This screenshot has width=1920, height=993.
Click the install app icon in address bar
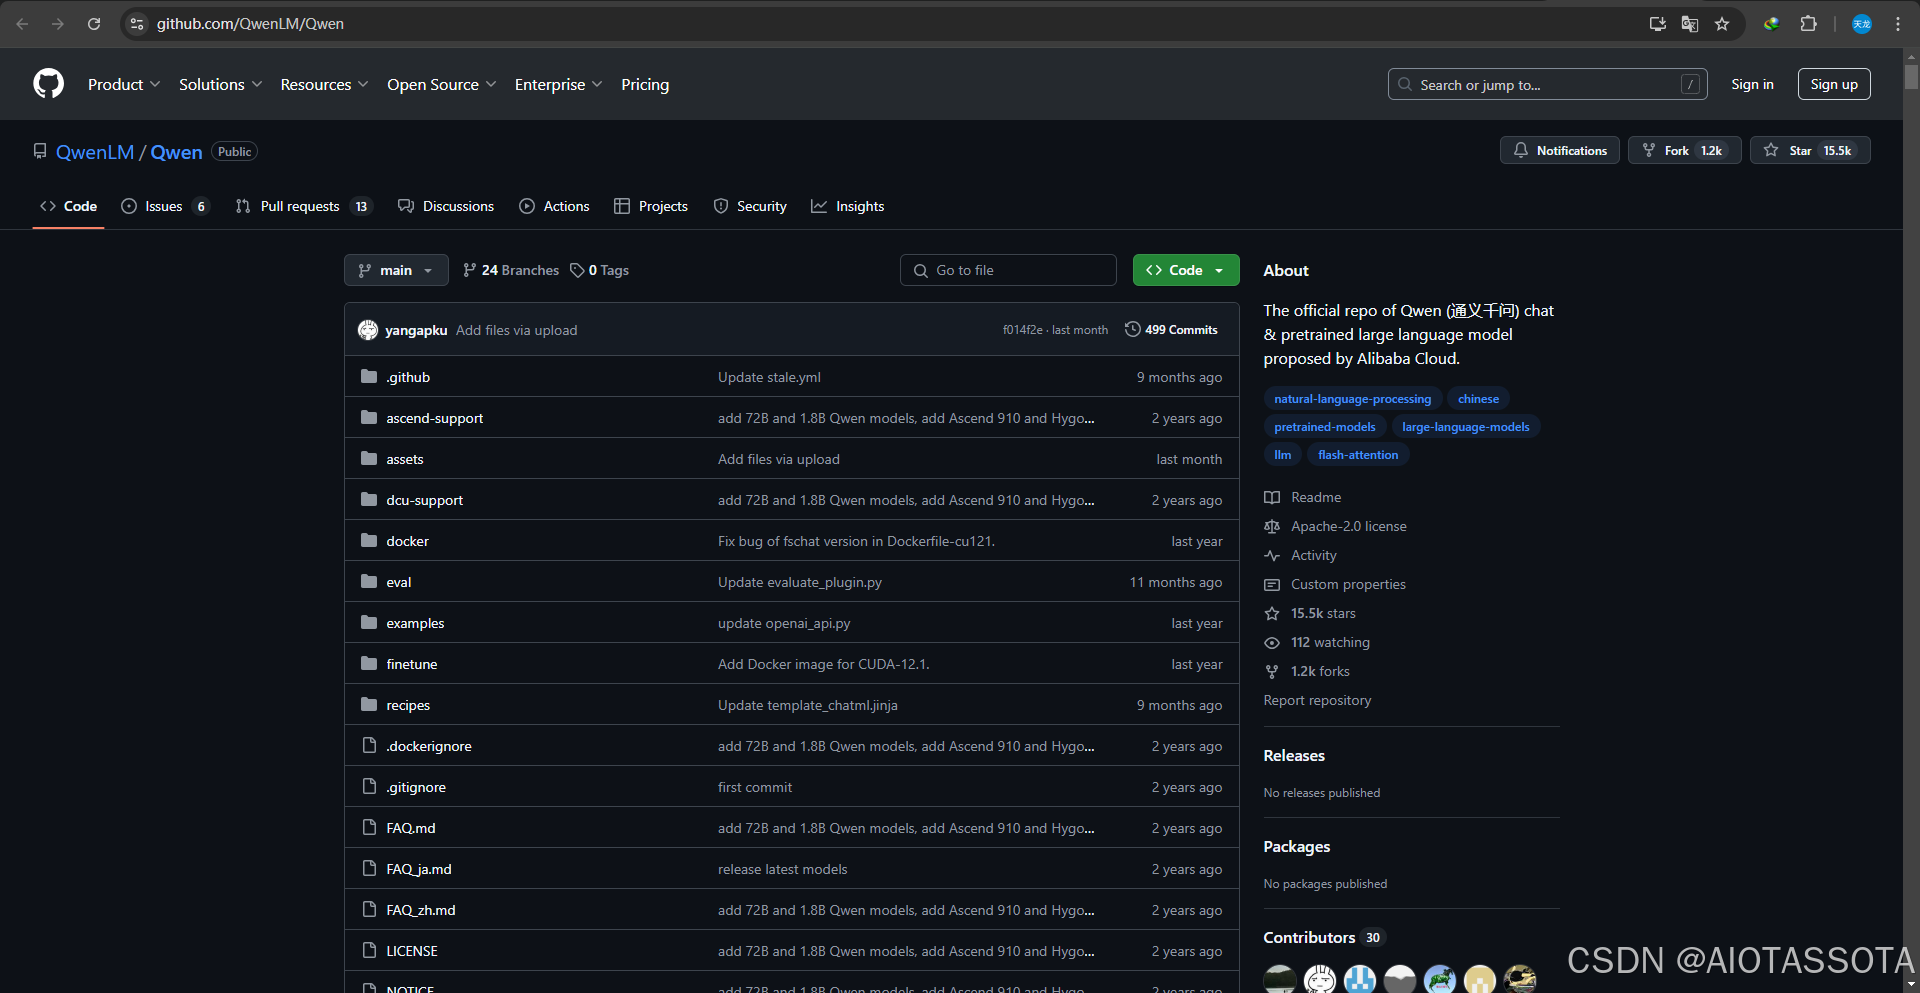1657,24
